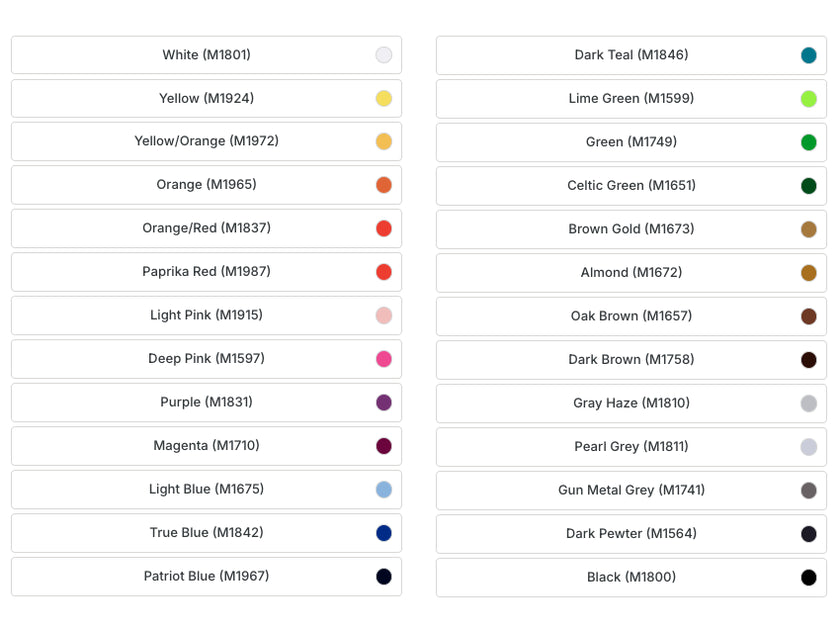
Task: Click the Brown Gold (M1673) swatch dot
Action: tap(809, 230)
